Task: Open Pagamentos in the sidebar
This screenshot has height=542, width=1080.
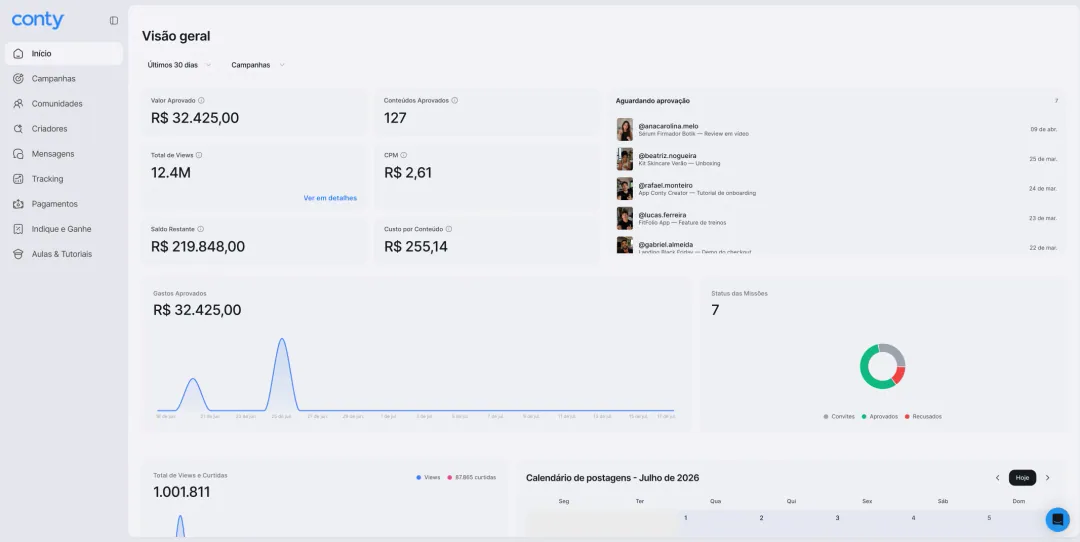Action: [x=63, y=205]
